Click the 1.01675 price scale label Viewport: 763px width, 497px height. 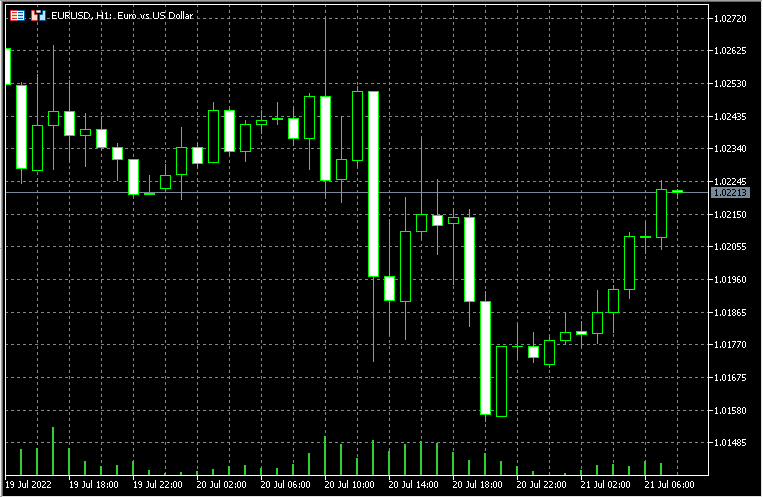730,377
